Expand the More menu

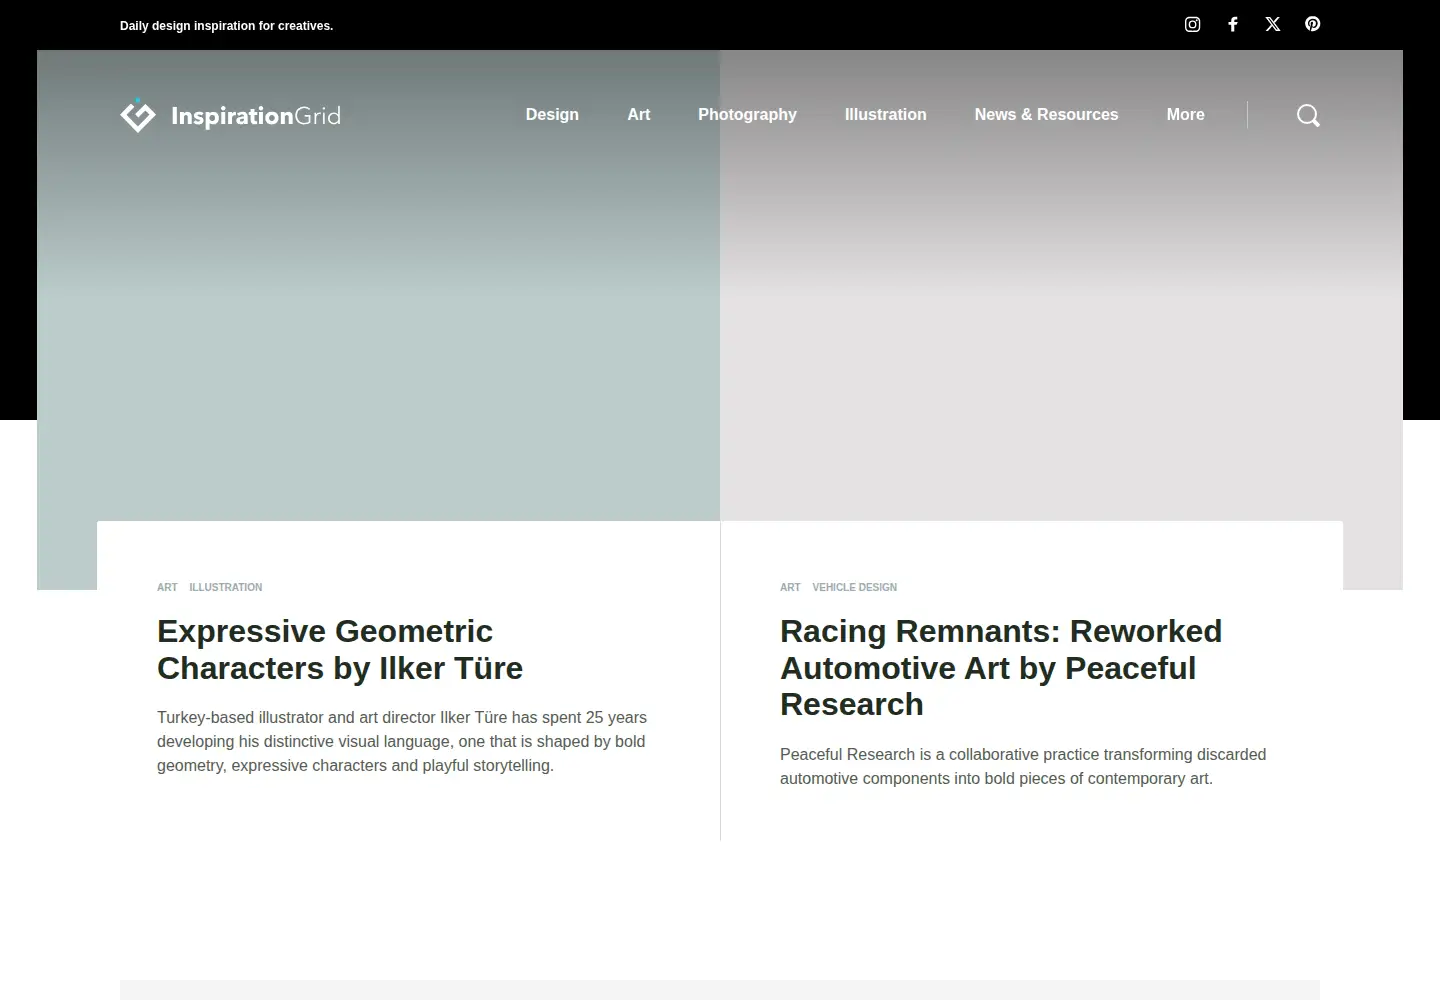1185,114
